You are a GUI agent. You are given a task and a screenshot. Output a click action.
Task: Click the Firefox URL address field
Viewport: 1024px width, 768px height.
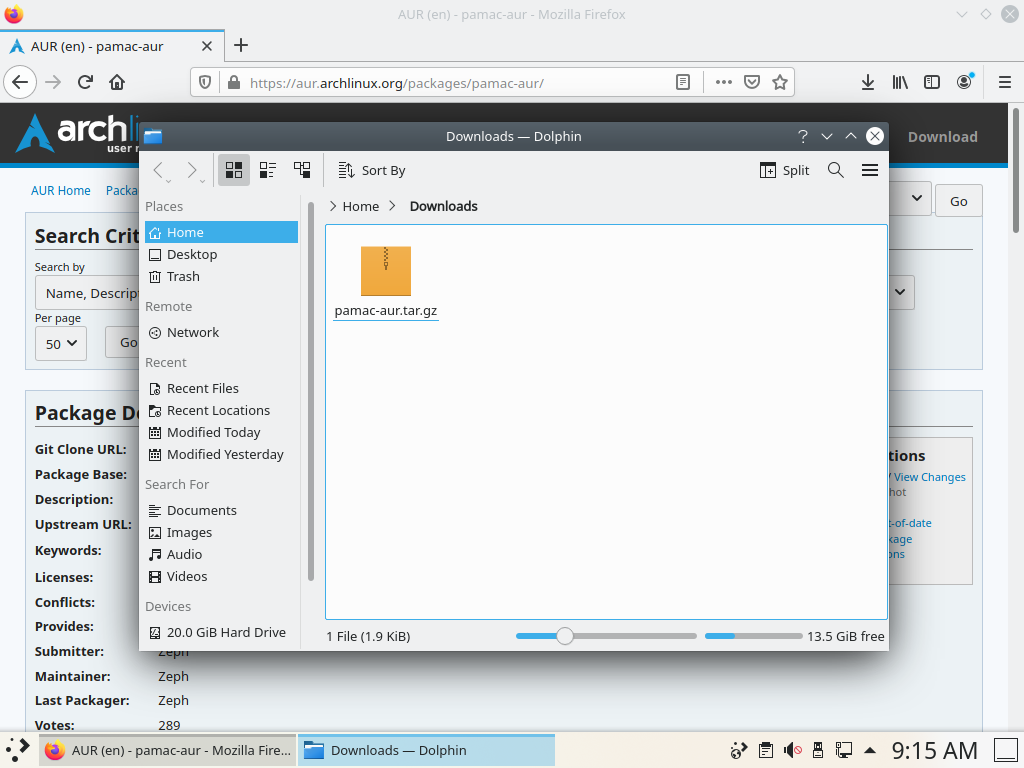tap(457, 83)
